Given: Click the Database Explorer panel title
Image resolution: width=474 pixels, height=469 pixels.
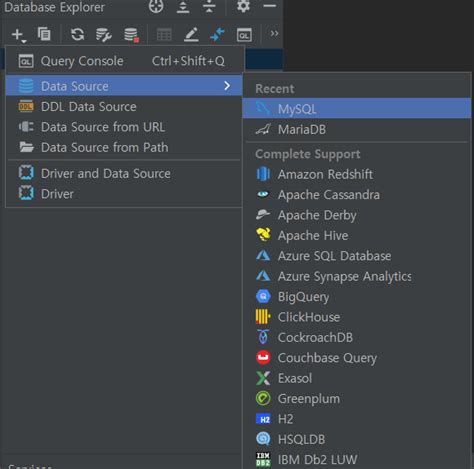Looking at the screenshot, I should pos(54,7).
